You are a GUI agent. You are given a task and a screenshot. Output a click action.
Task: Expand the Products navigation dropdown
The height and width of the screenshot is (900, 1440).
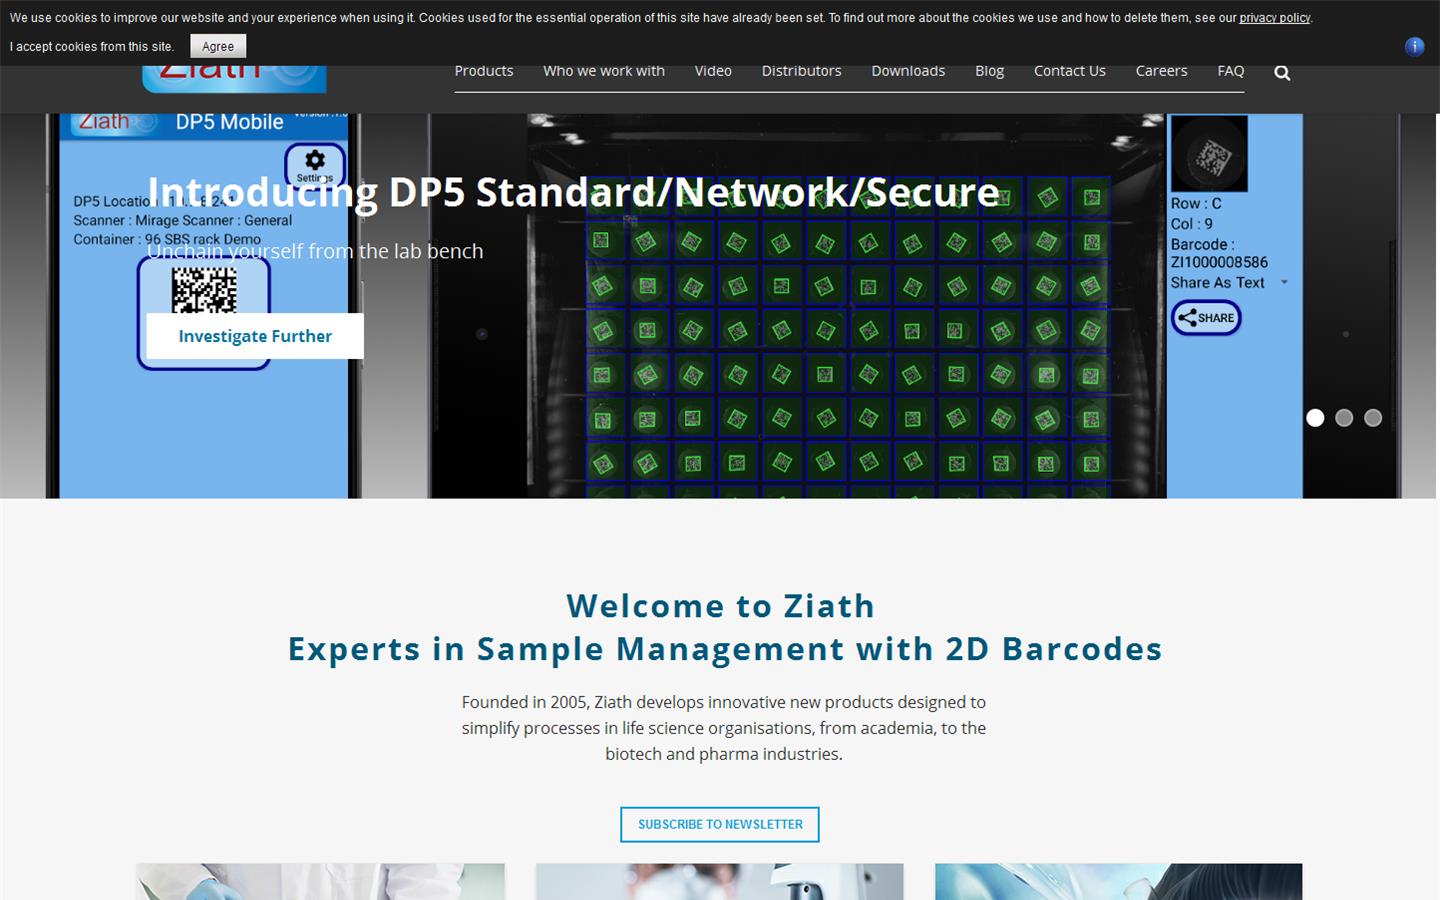pyautogui.click(x=484, y=71)
